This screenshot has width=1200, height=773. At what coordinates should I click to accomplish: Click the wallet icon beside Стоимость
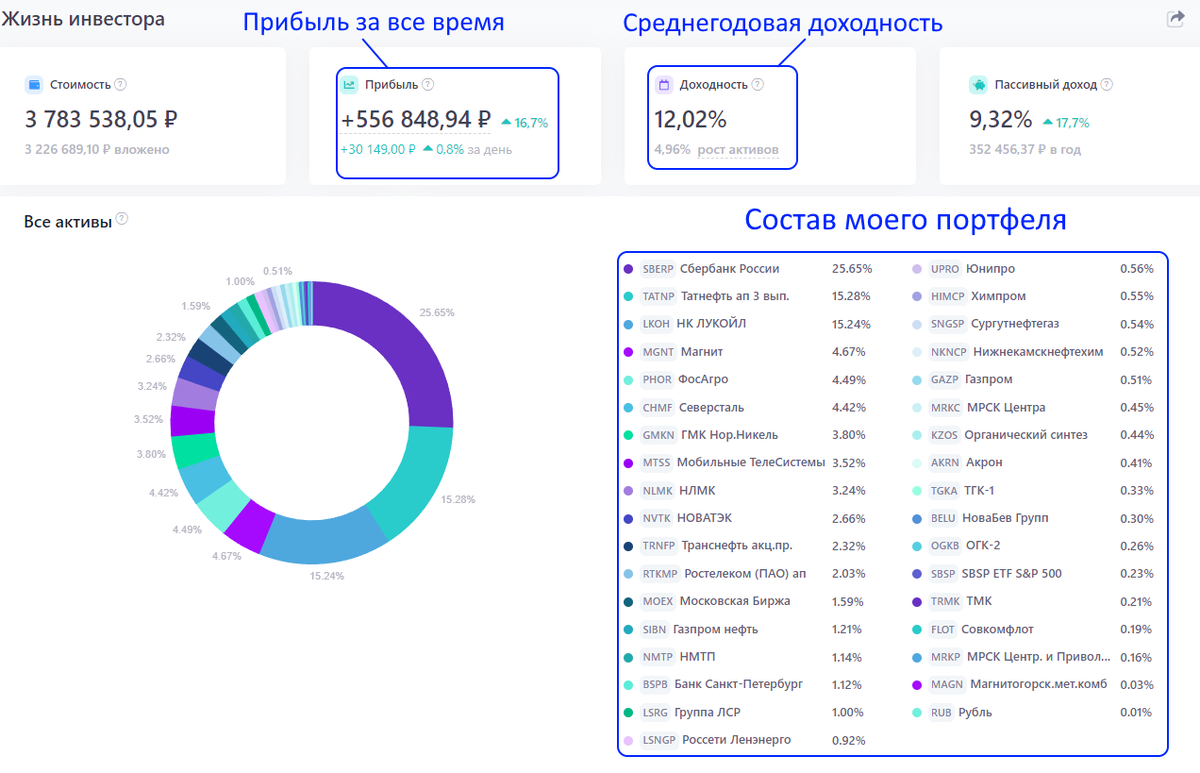coord(34,85)
